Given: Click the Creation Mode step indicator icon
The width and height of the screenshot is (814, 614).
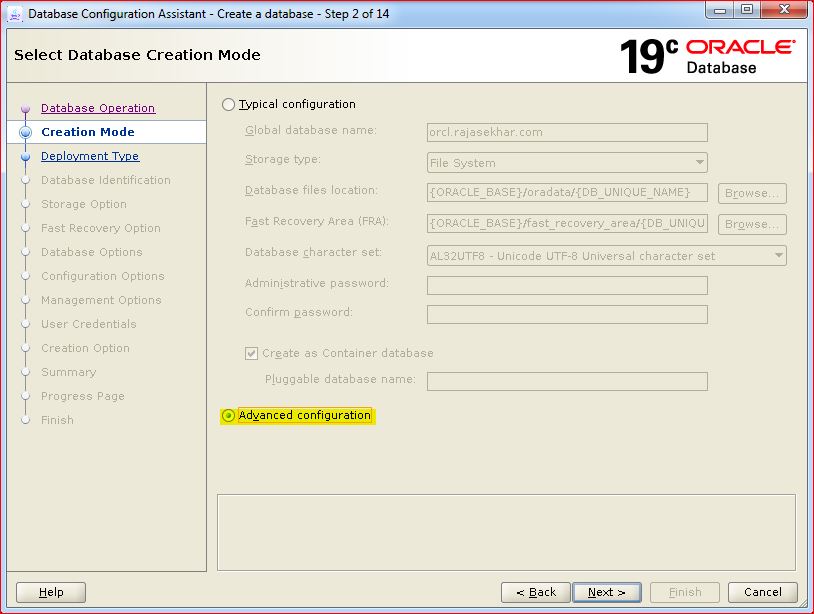Looking at the screenshot, I should click(x=26, y=132).
